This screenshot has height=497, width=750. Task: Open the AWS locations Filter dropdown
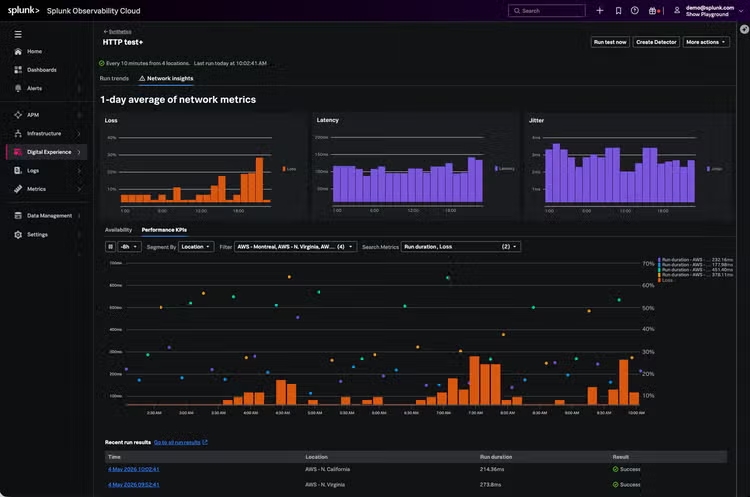pos(295,247)
